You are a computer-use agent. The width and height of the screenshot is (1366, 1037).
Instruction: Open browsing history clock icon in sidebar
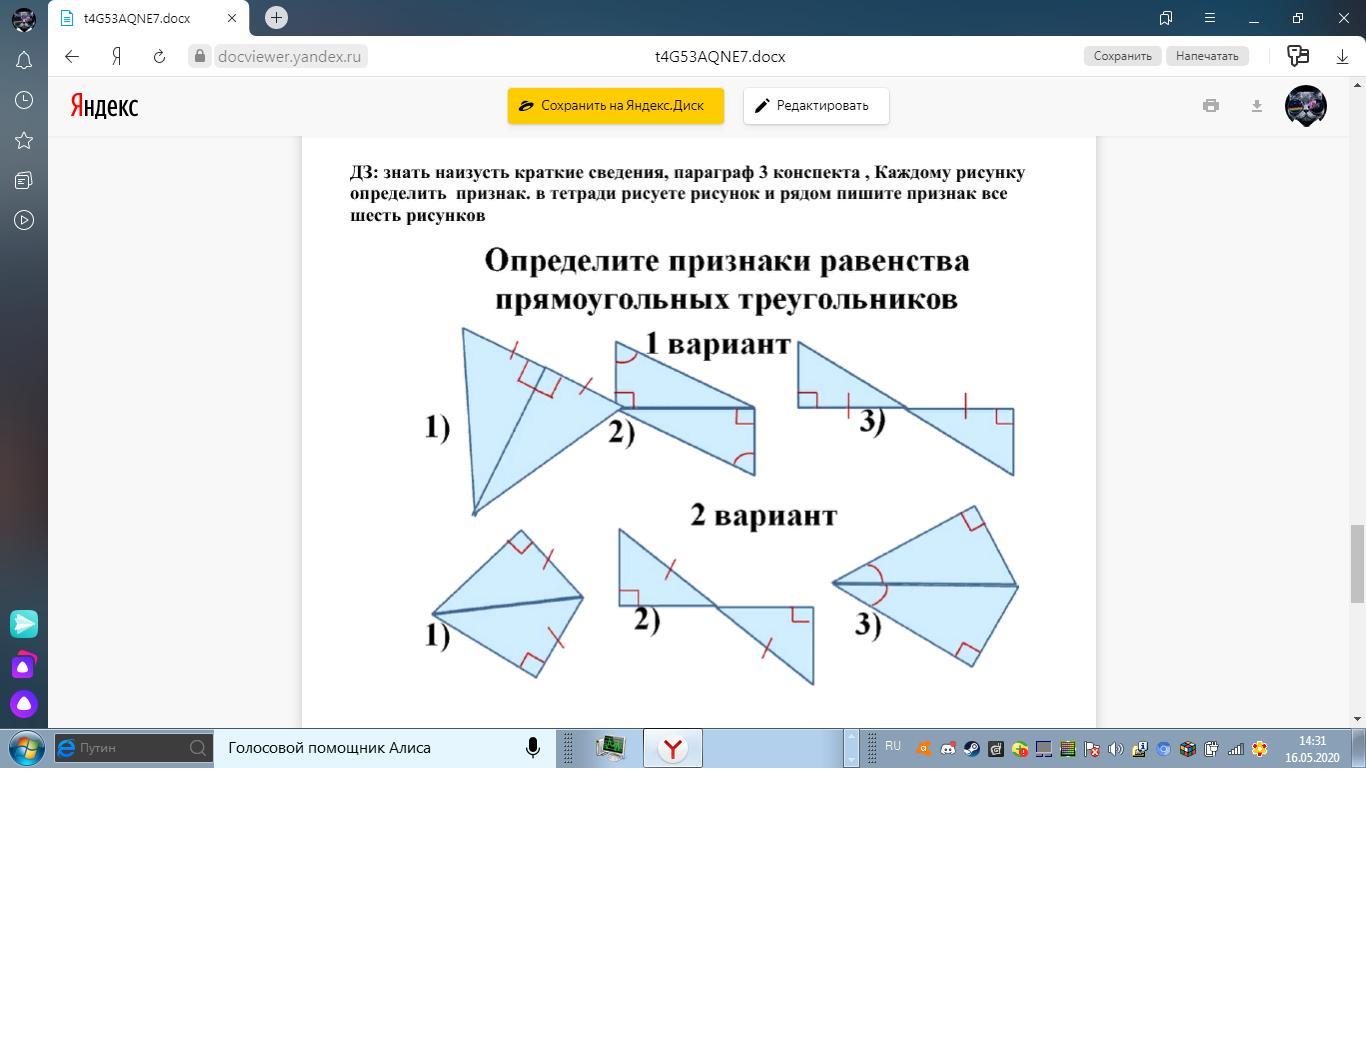pyautogui.click(x=24, y=100)
